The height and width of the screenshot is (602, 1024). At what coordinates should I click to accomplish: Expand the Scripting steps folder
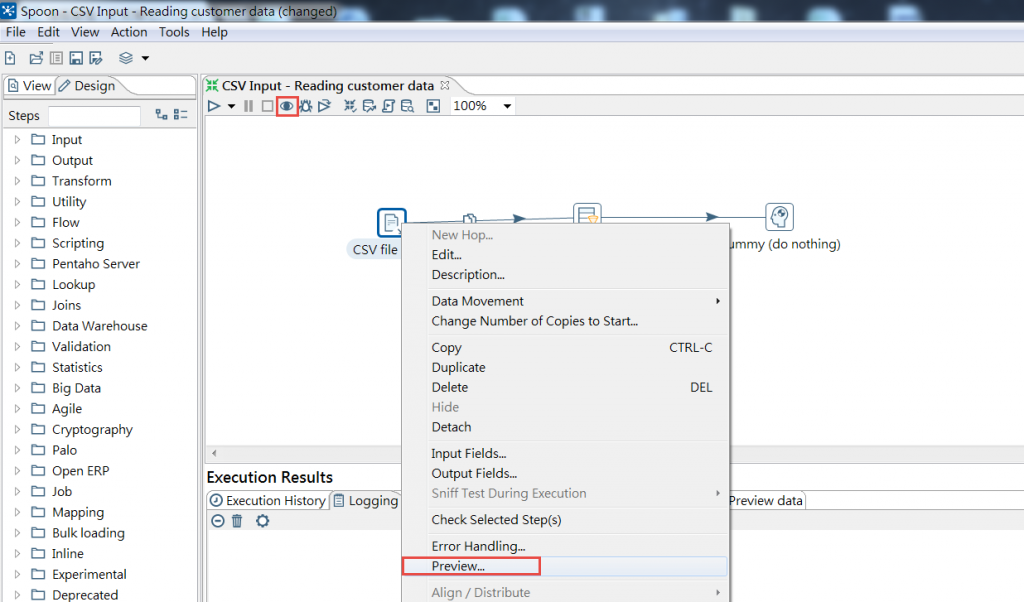coord(17,243)
